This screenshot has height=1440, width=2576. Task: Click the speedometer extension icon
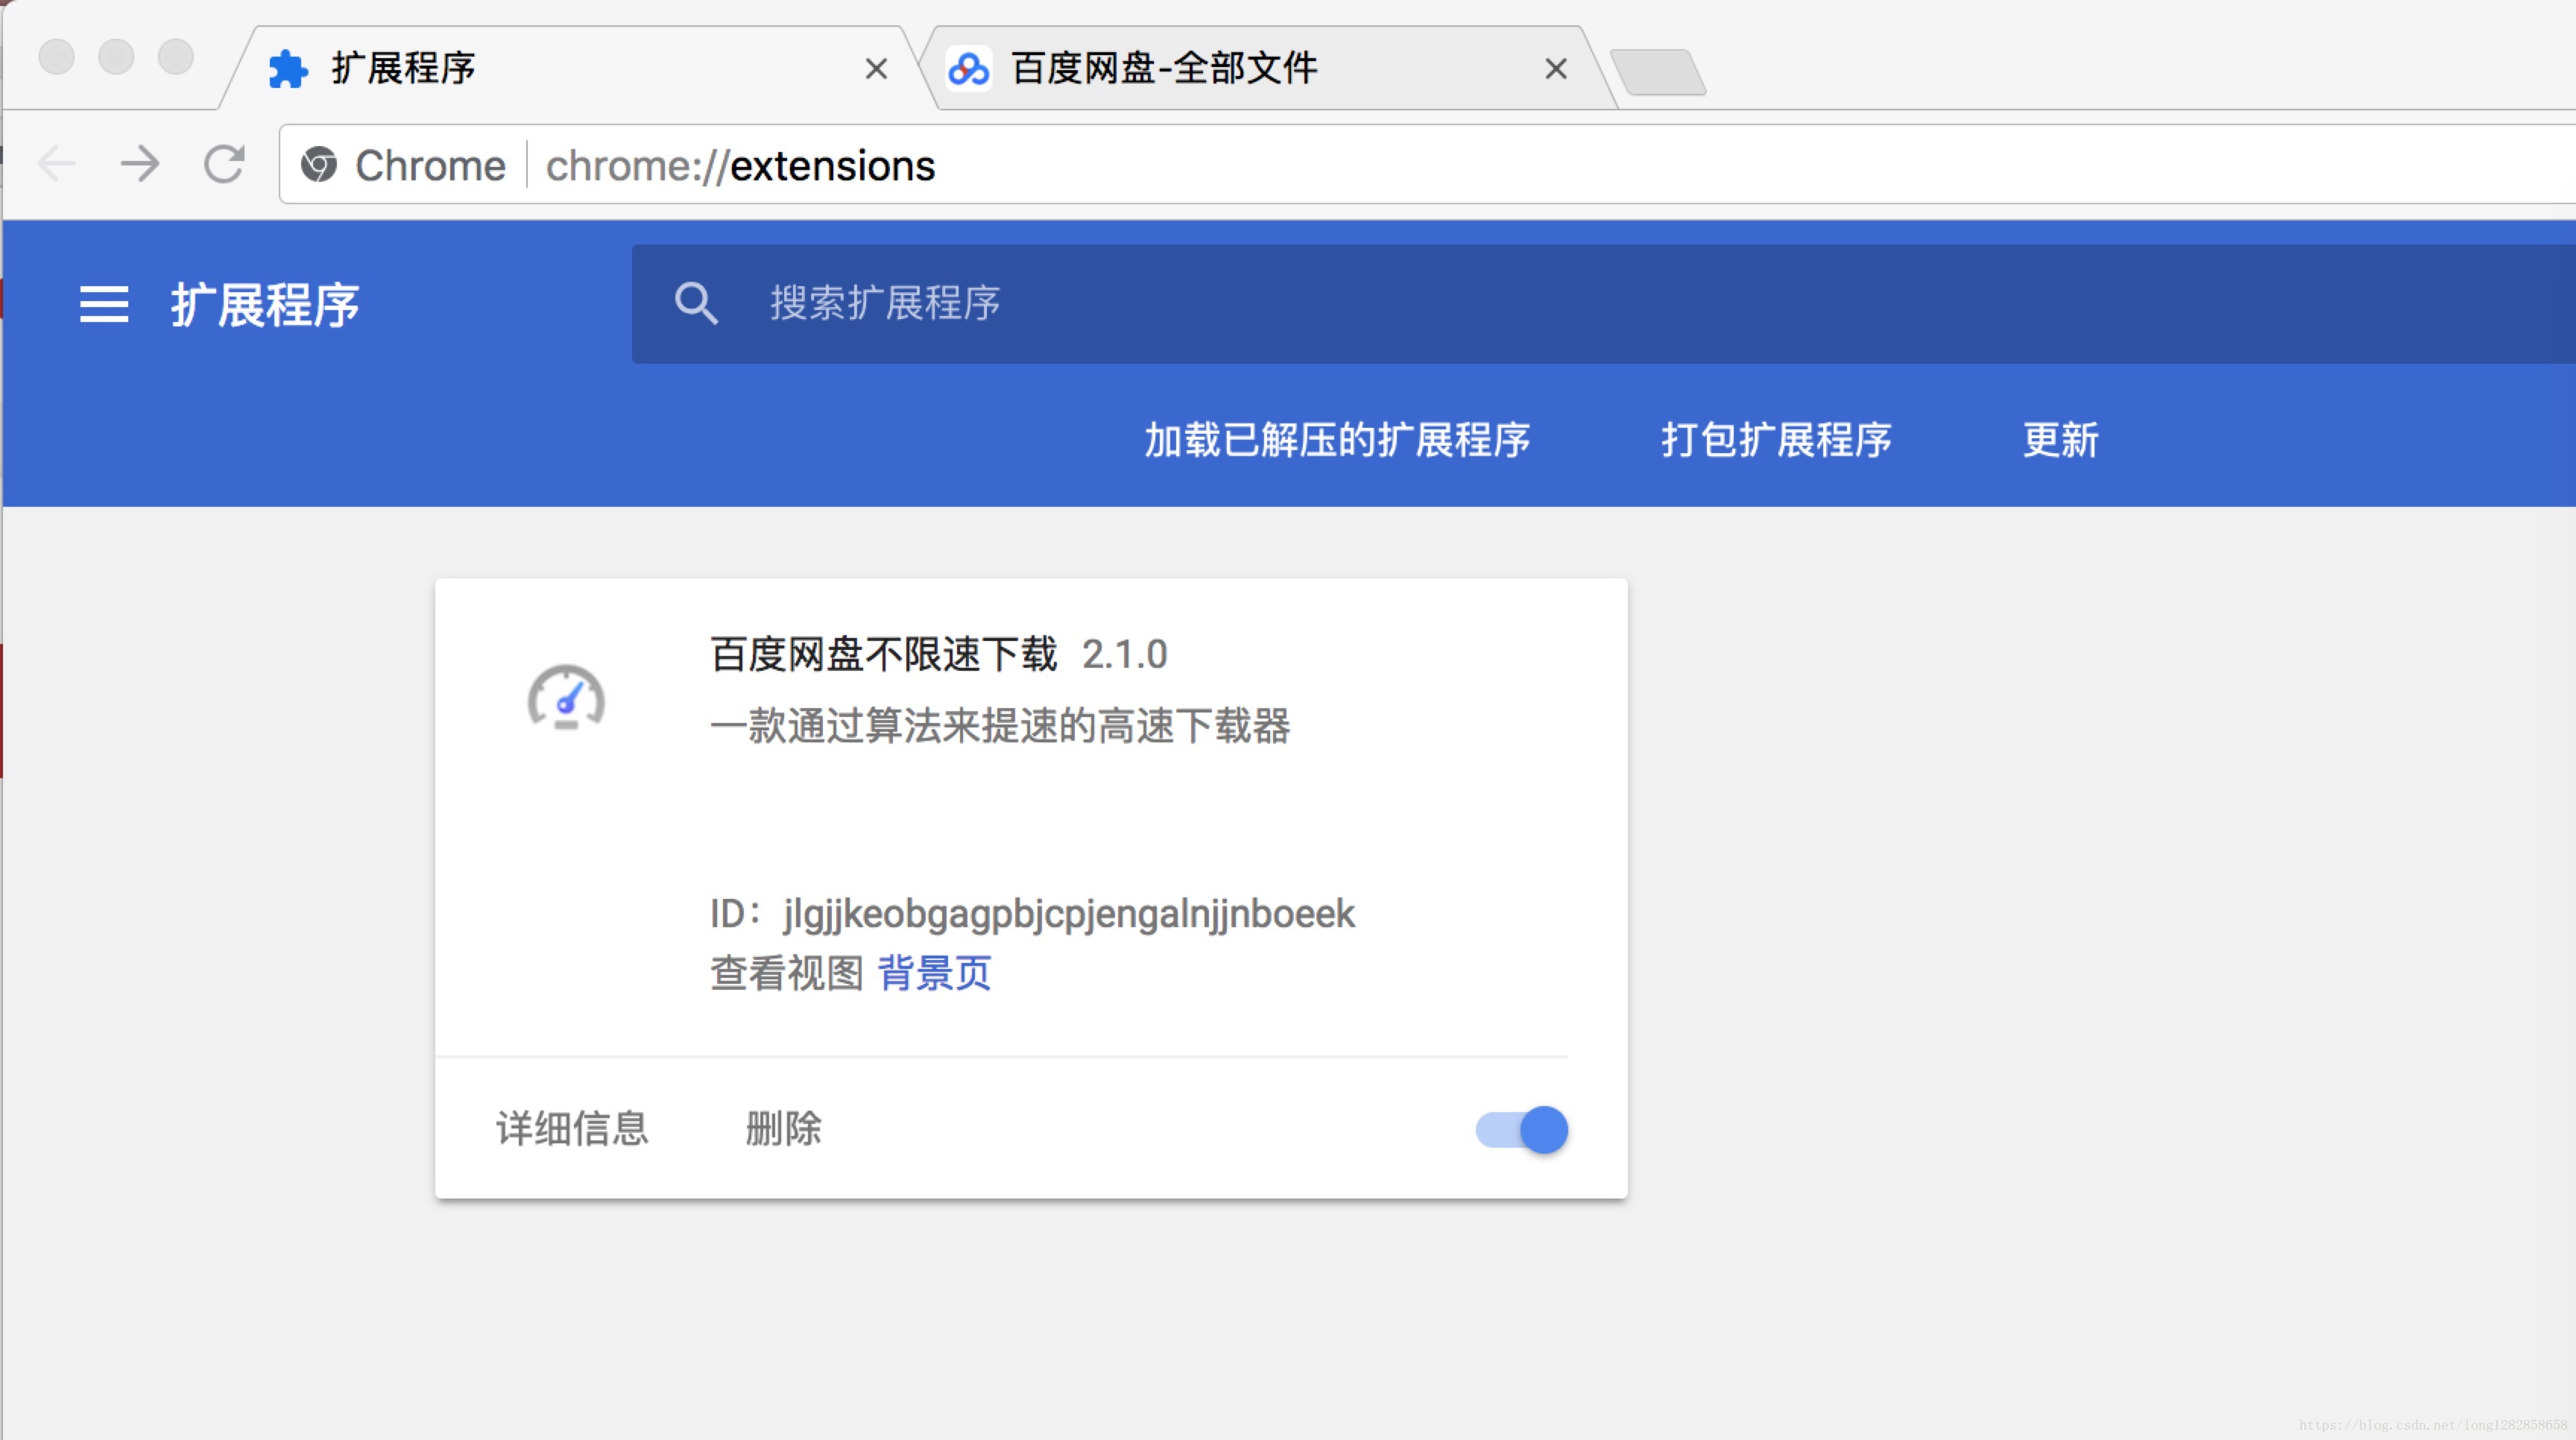click(x=566, y=698)
